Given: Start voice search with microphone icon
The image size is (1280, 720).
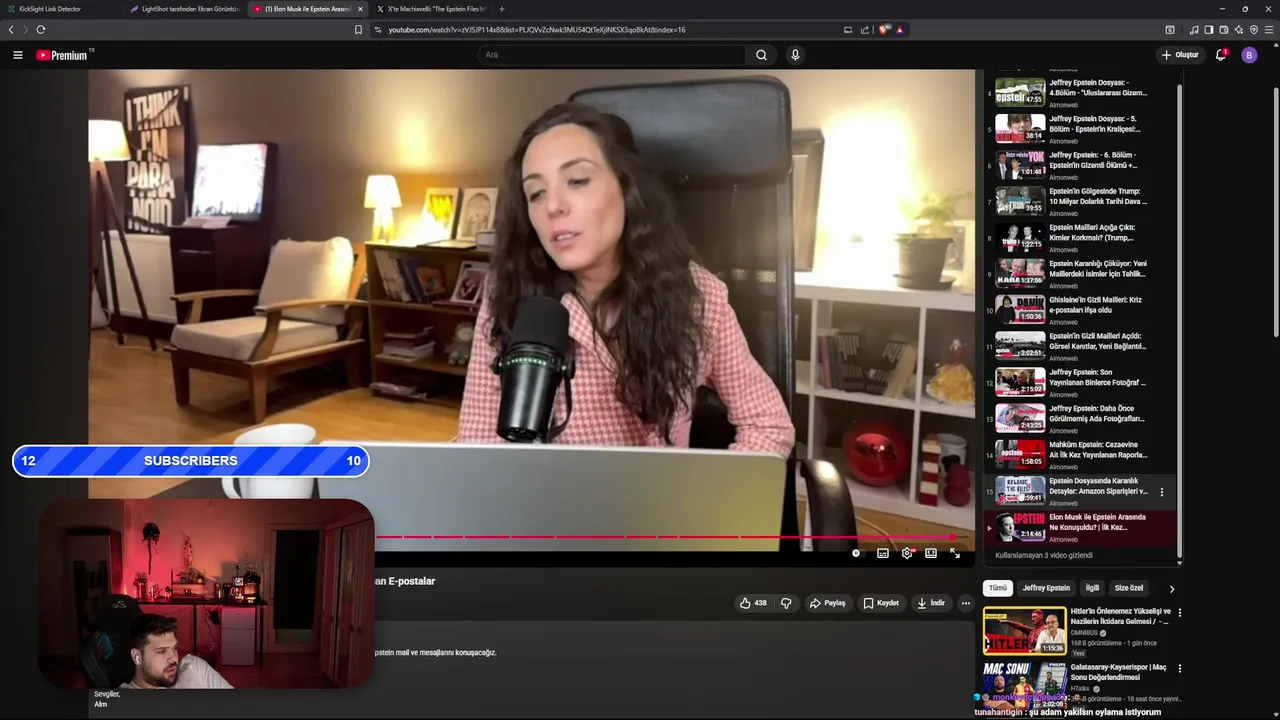Looking at the screenshot, I should pyautogui.click(x=795, y=55).
